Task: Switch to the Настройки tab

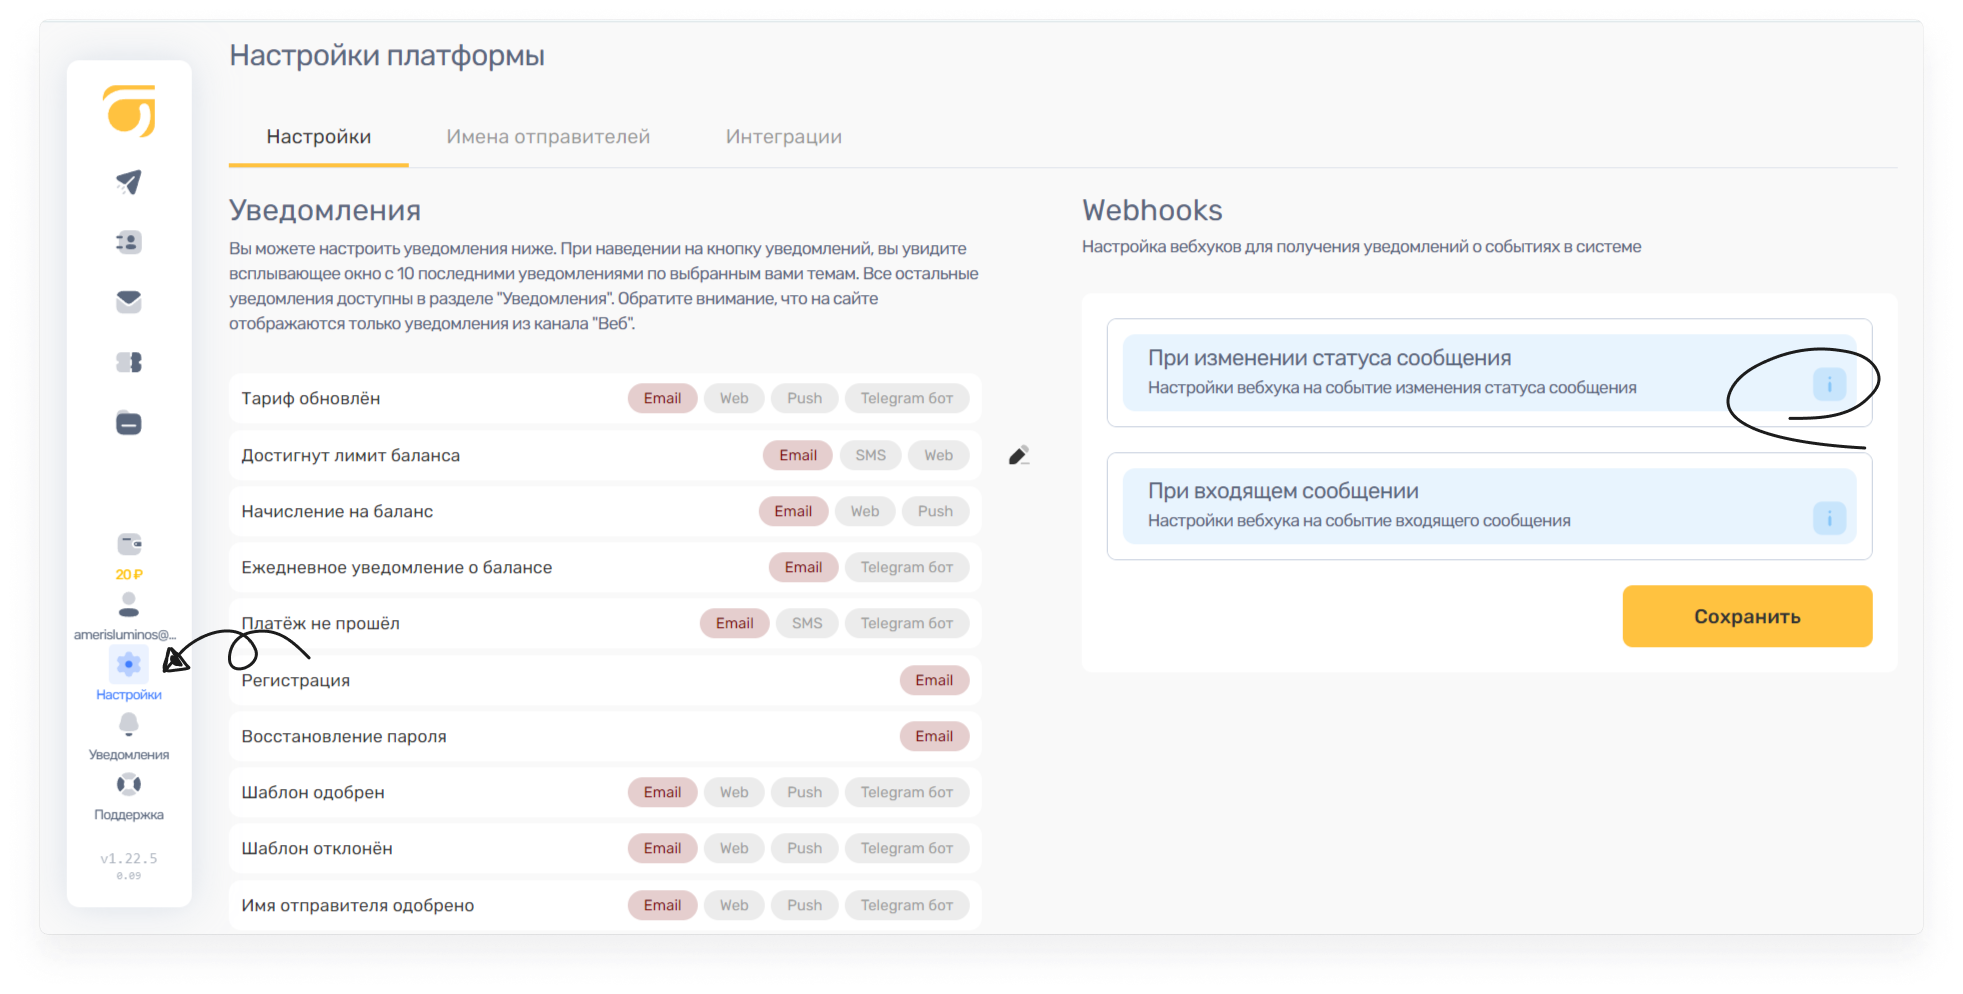Action: (318, 137)
